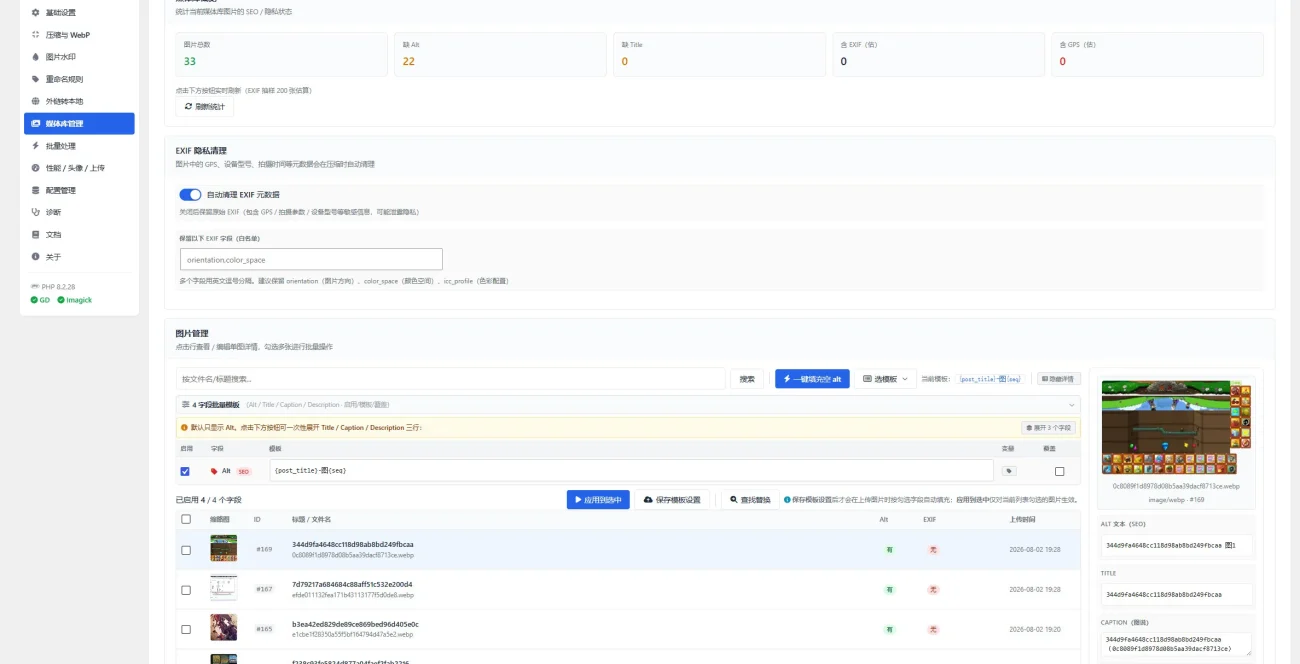Click the blue 应用到选中 button
This screenshot has height=664, width=1300.
point(598,500)
